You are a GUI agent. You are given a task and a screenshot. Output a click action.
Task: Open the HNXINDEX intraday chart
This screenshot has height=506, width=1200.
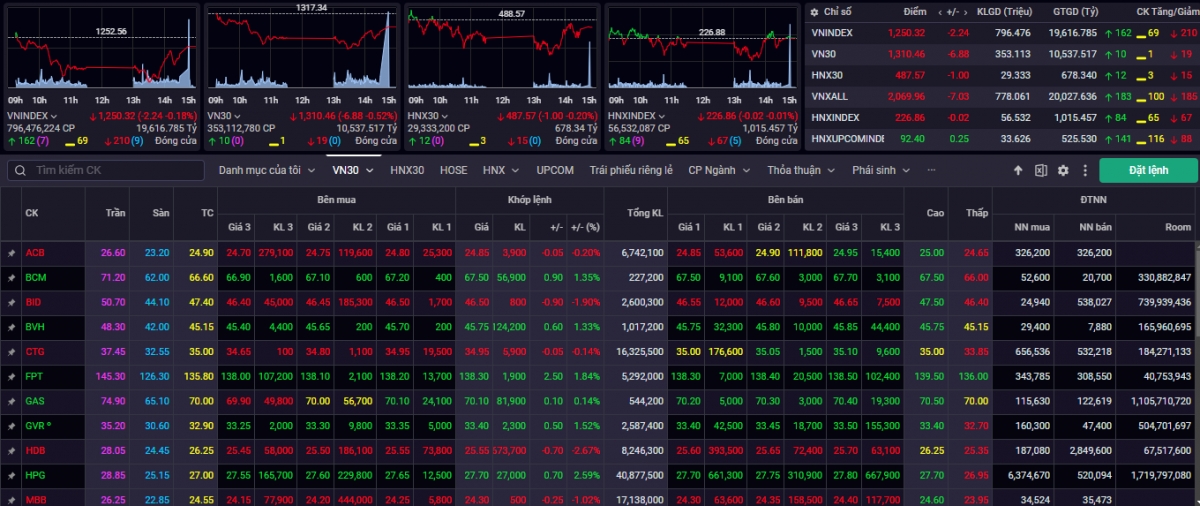702,49
